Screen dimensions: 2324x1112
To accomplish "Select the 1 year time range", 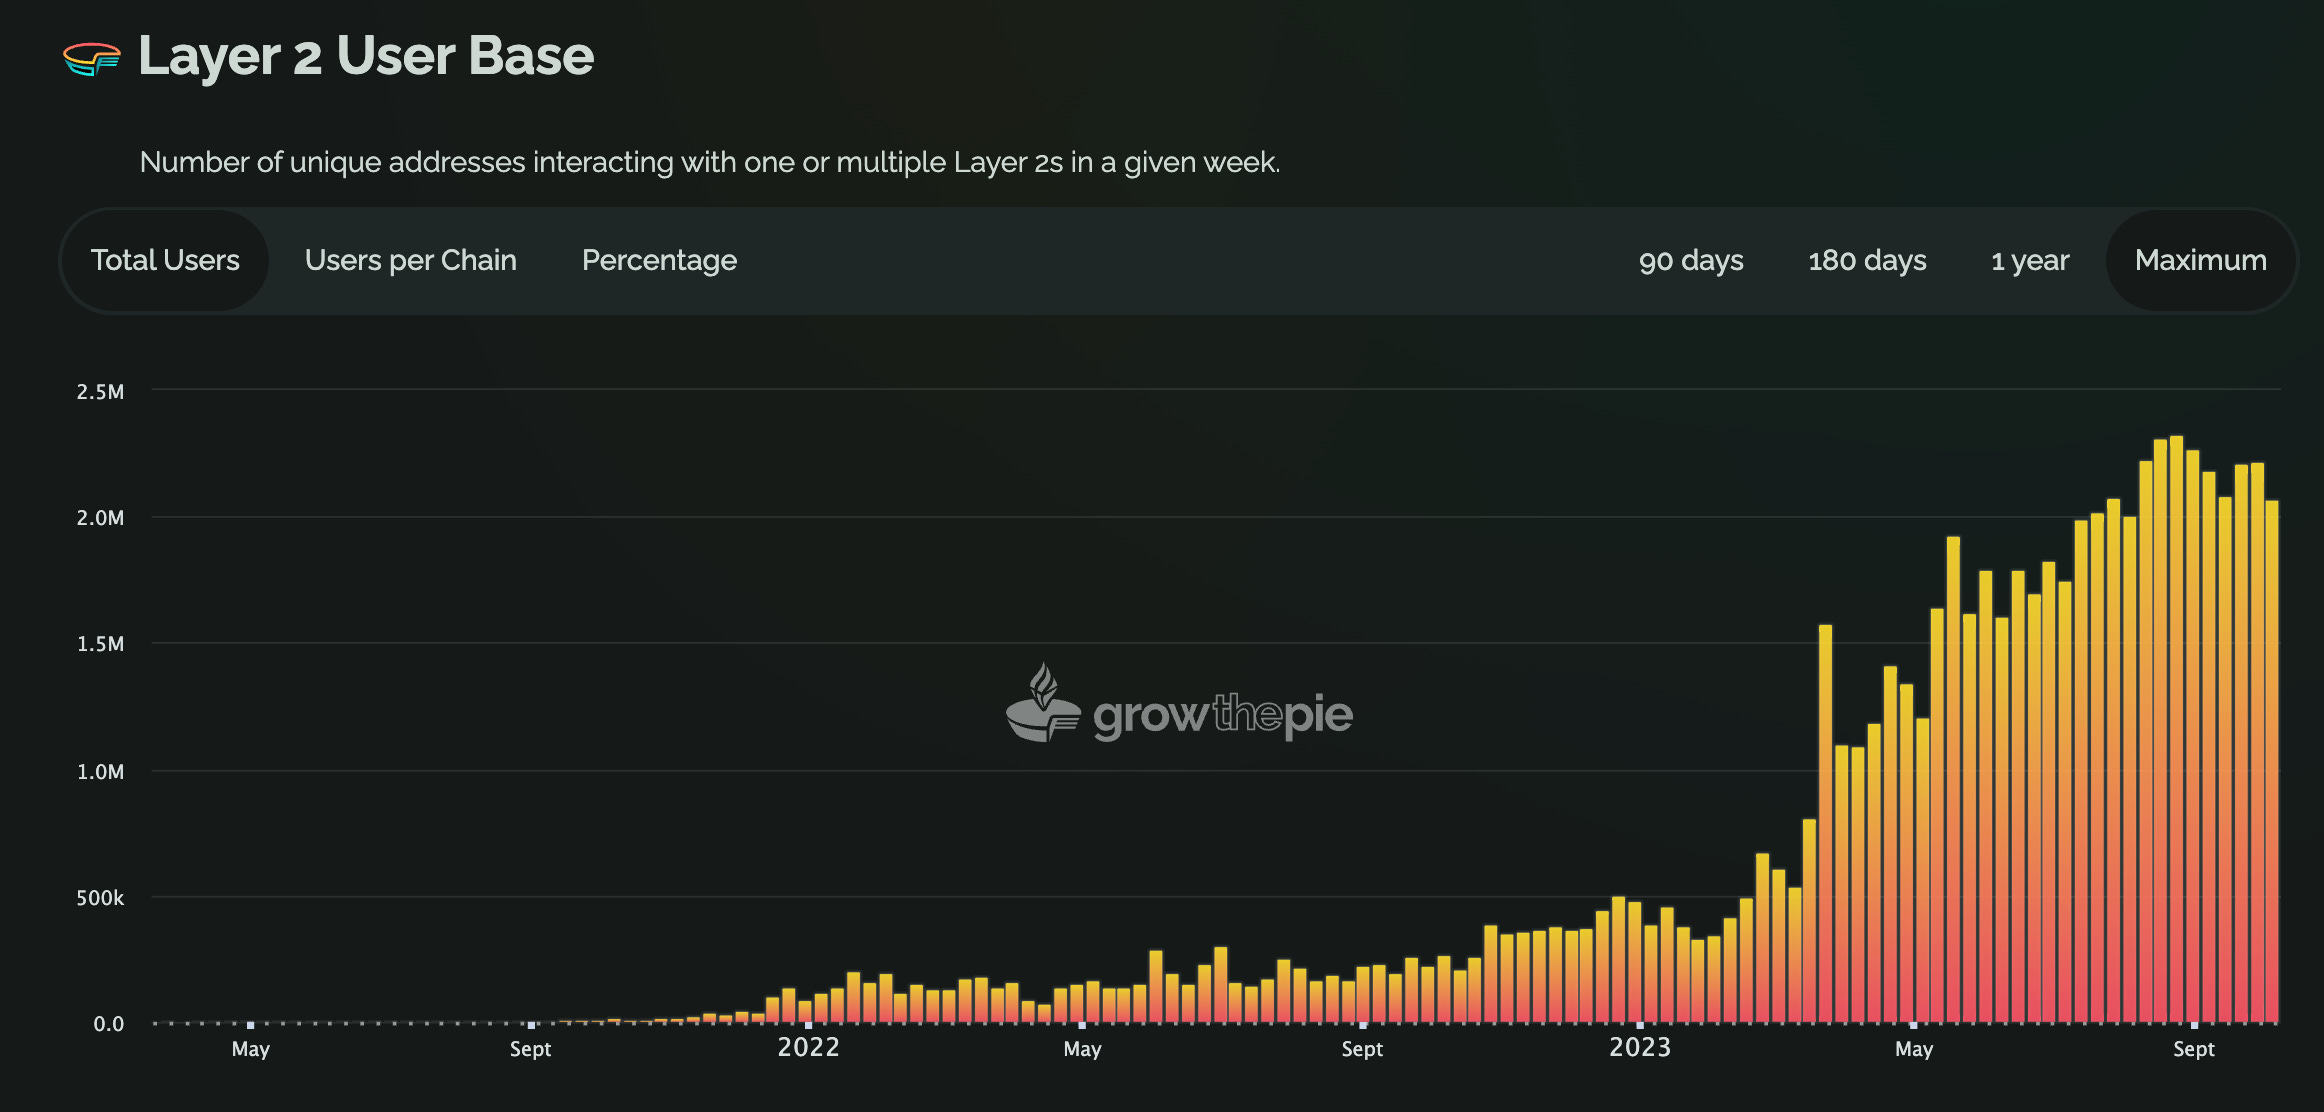I will [2030, 260].
